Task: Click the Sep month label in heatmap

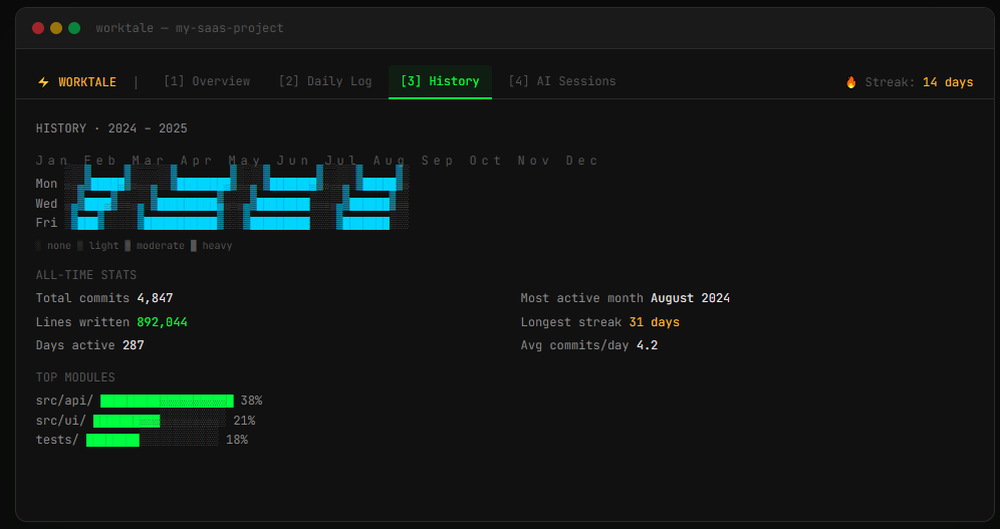Action: (x=437, y=160)
